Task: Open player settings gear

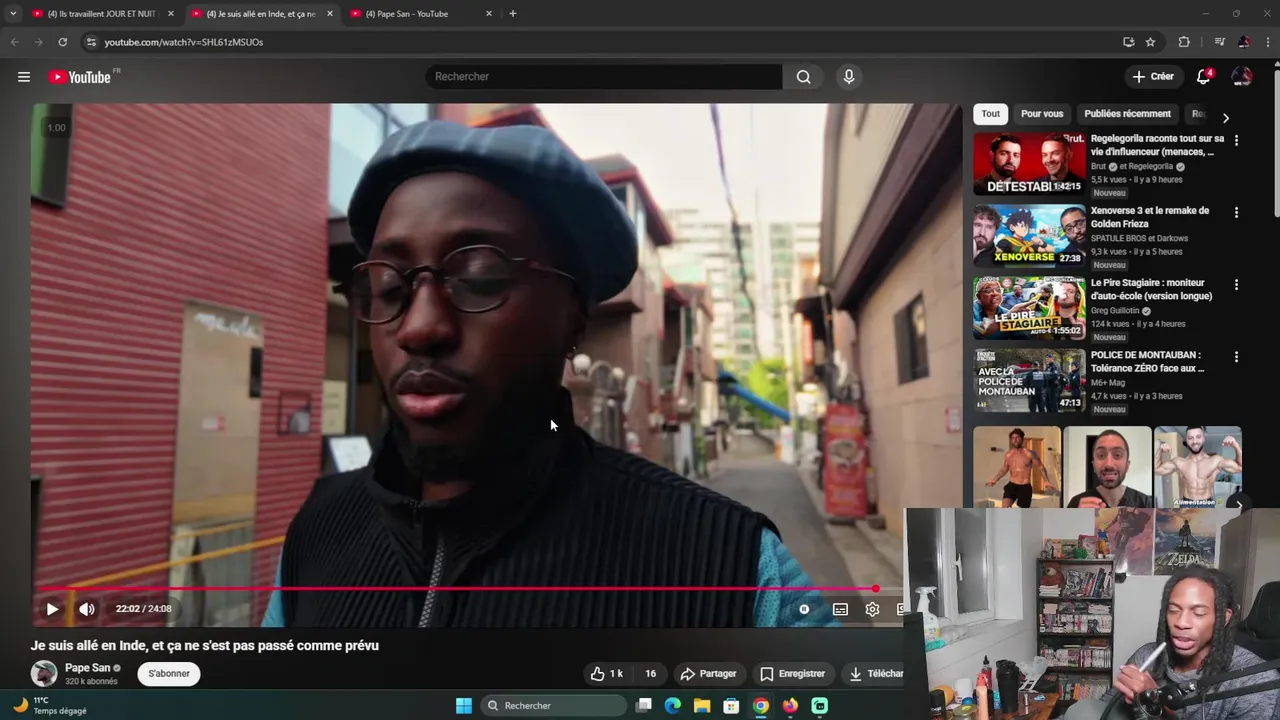Action: click(x=872, y=609)
